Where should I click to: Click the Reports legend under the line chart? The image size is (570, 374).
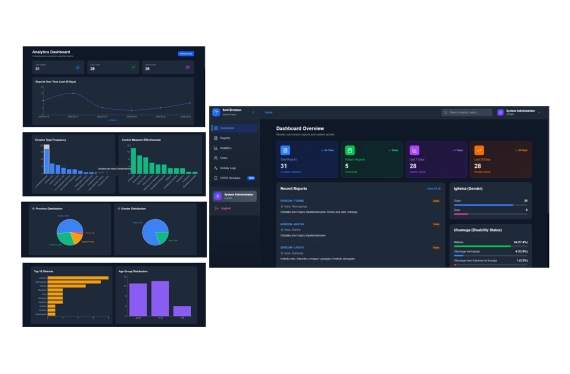(113, 120)
